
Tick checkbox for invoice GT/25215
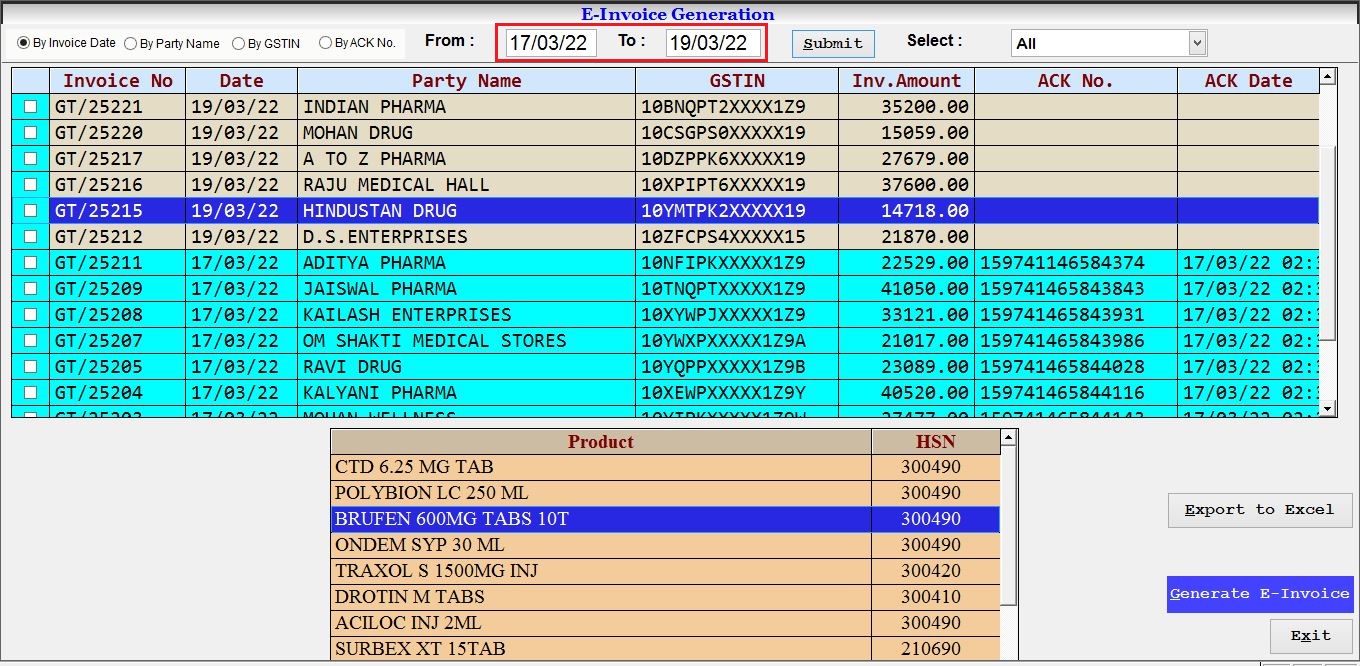[31, 210]
